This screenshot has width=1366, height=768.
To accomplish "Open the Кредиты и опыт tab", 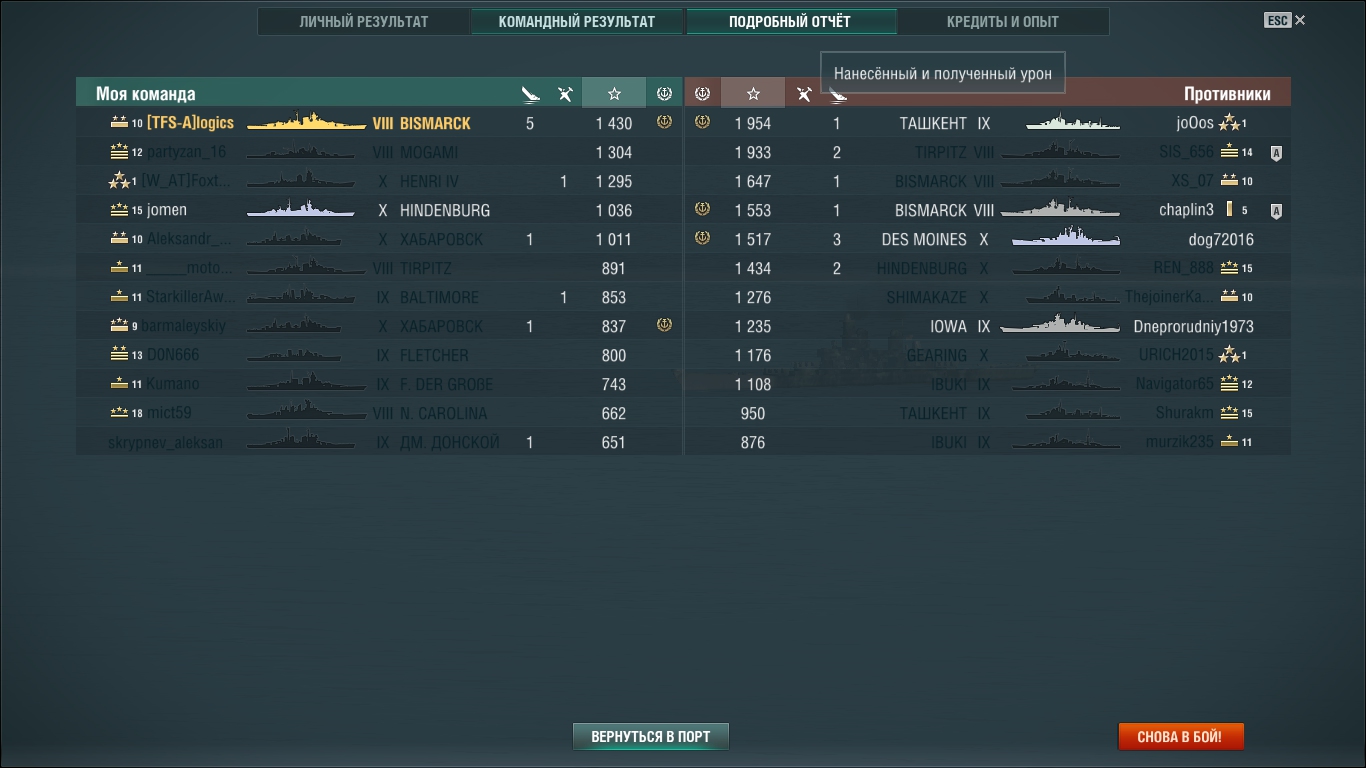I will [x=1003, y=21].
